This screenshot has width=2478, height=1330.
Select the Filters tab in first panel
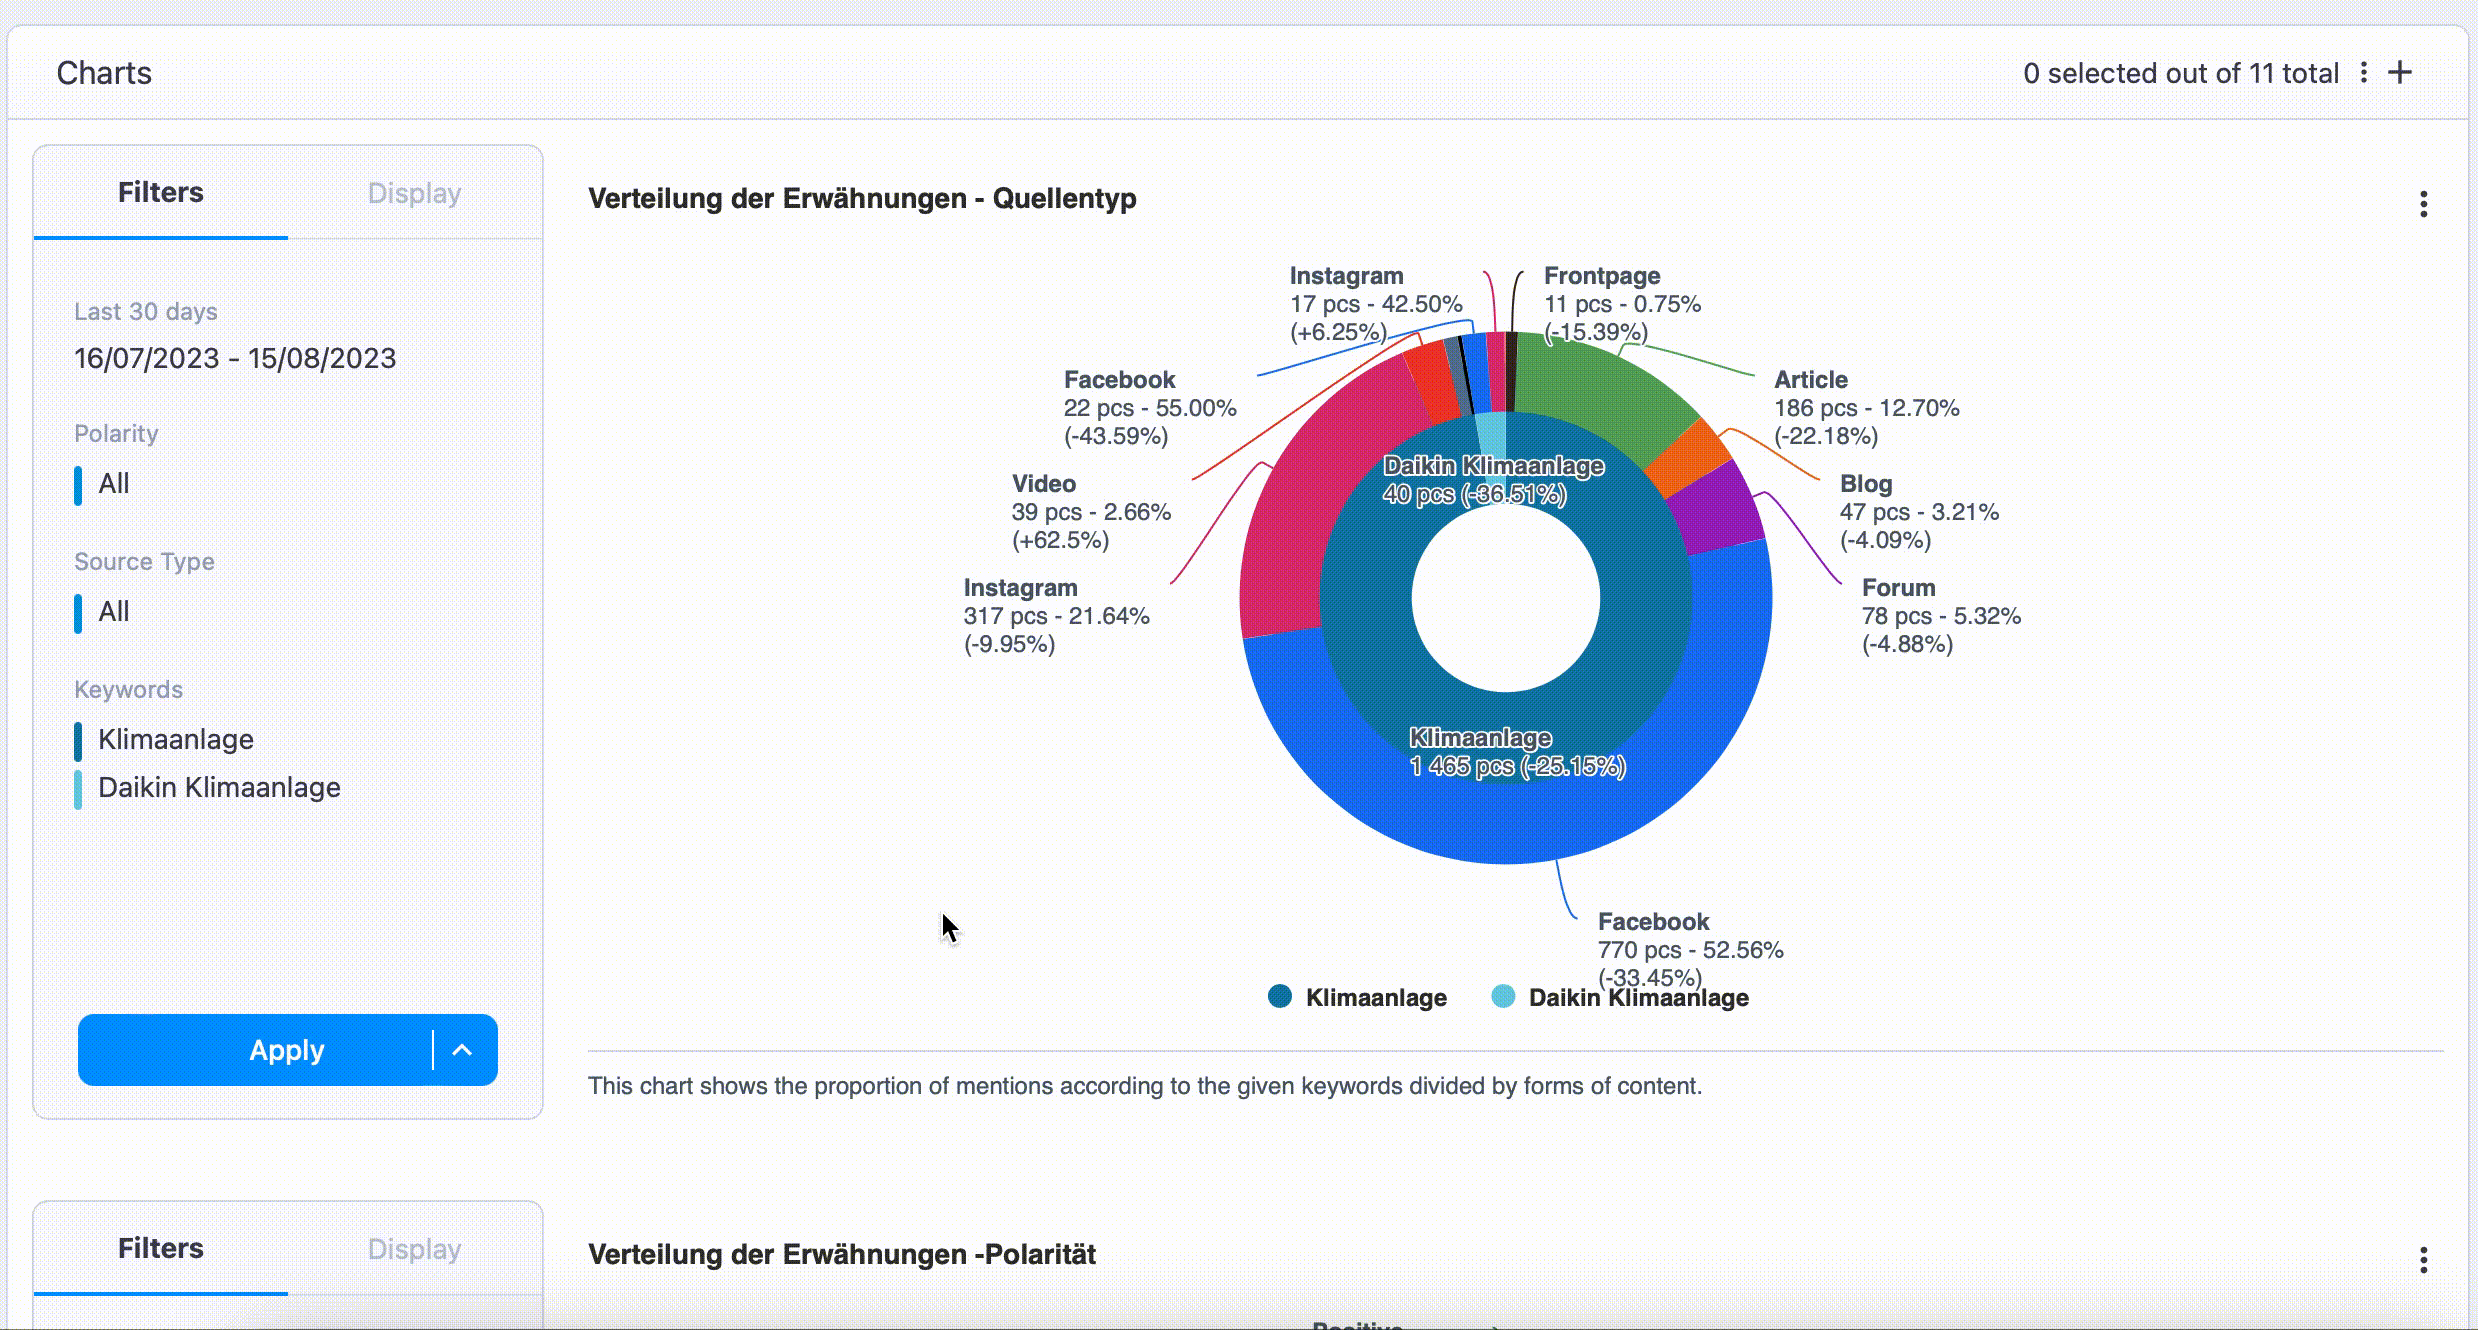pos(160,193)
